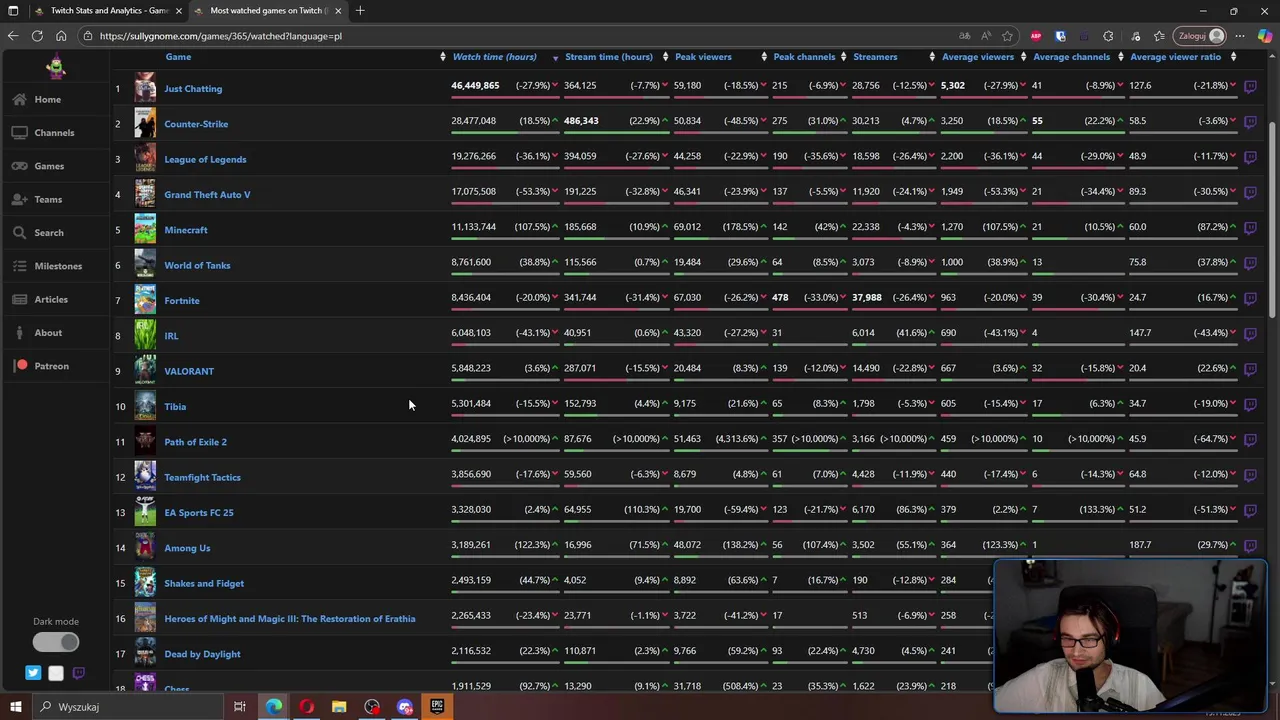Toggle Watch time (hours) sort order

(x=494, y=57)
